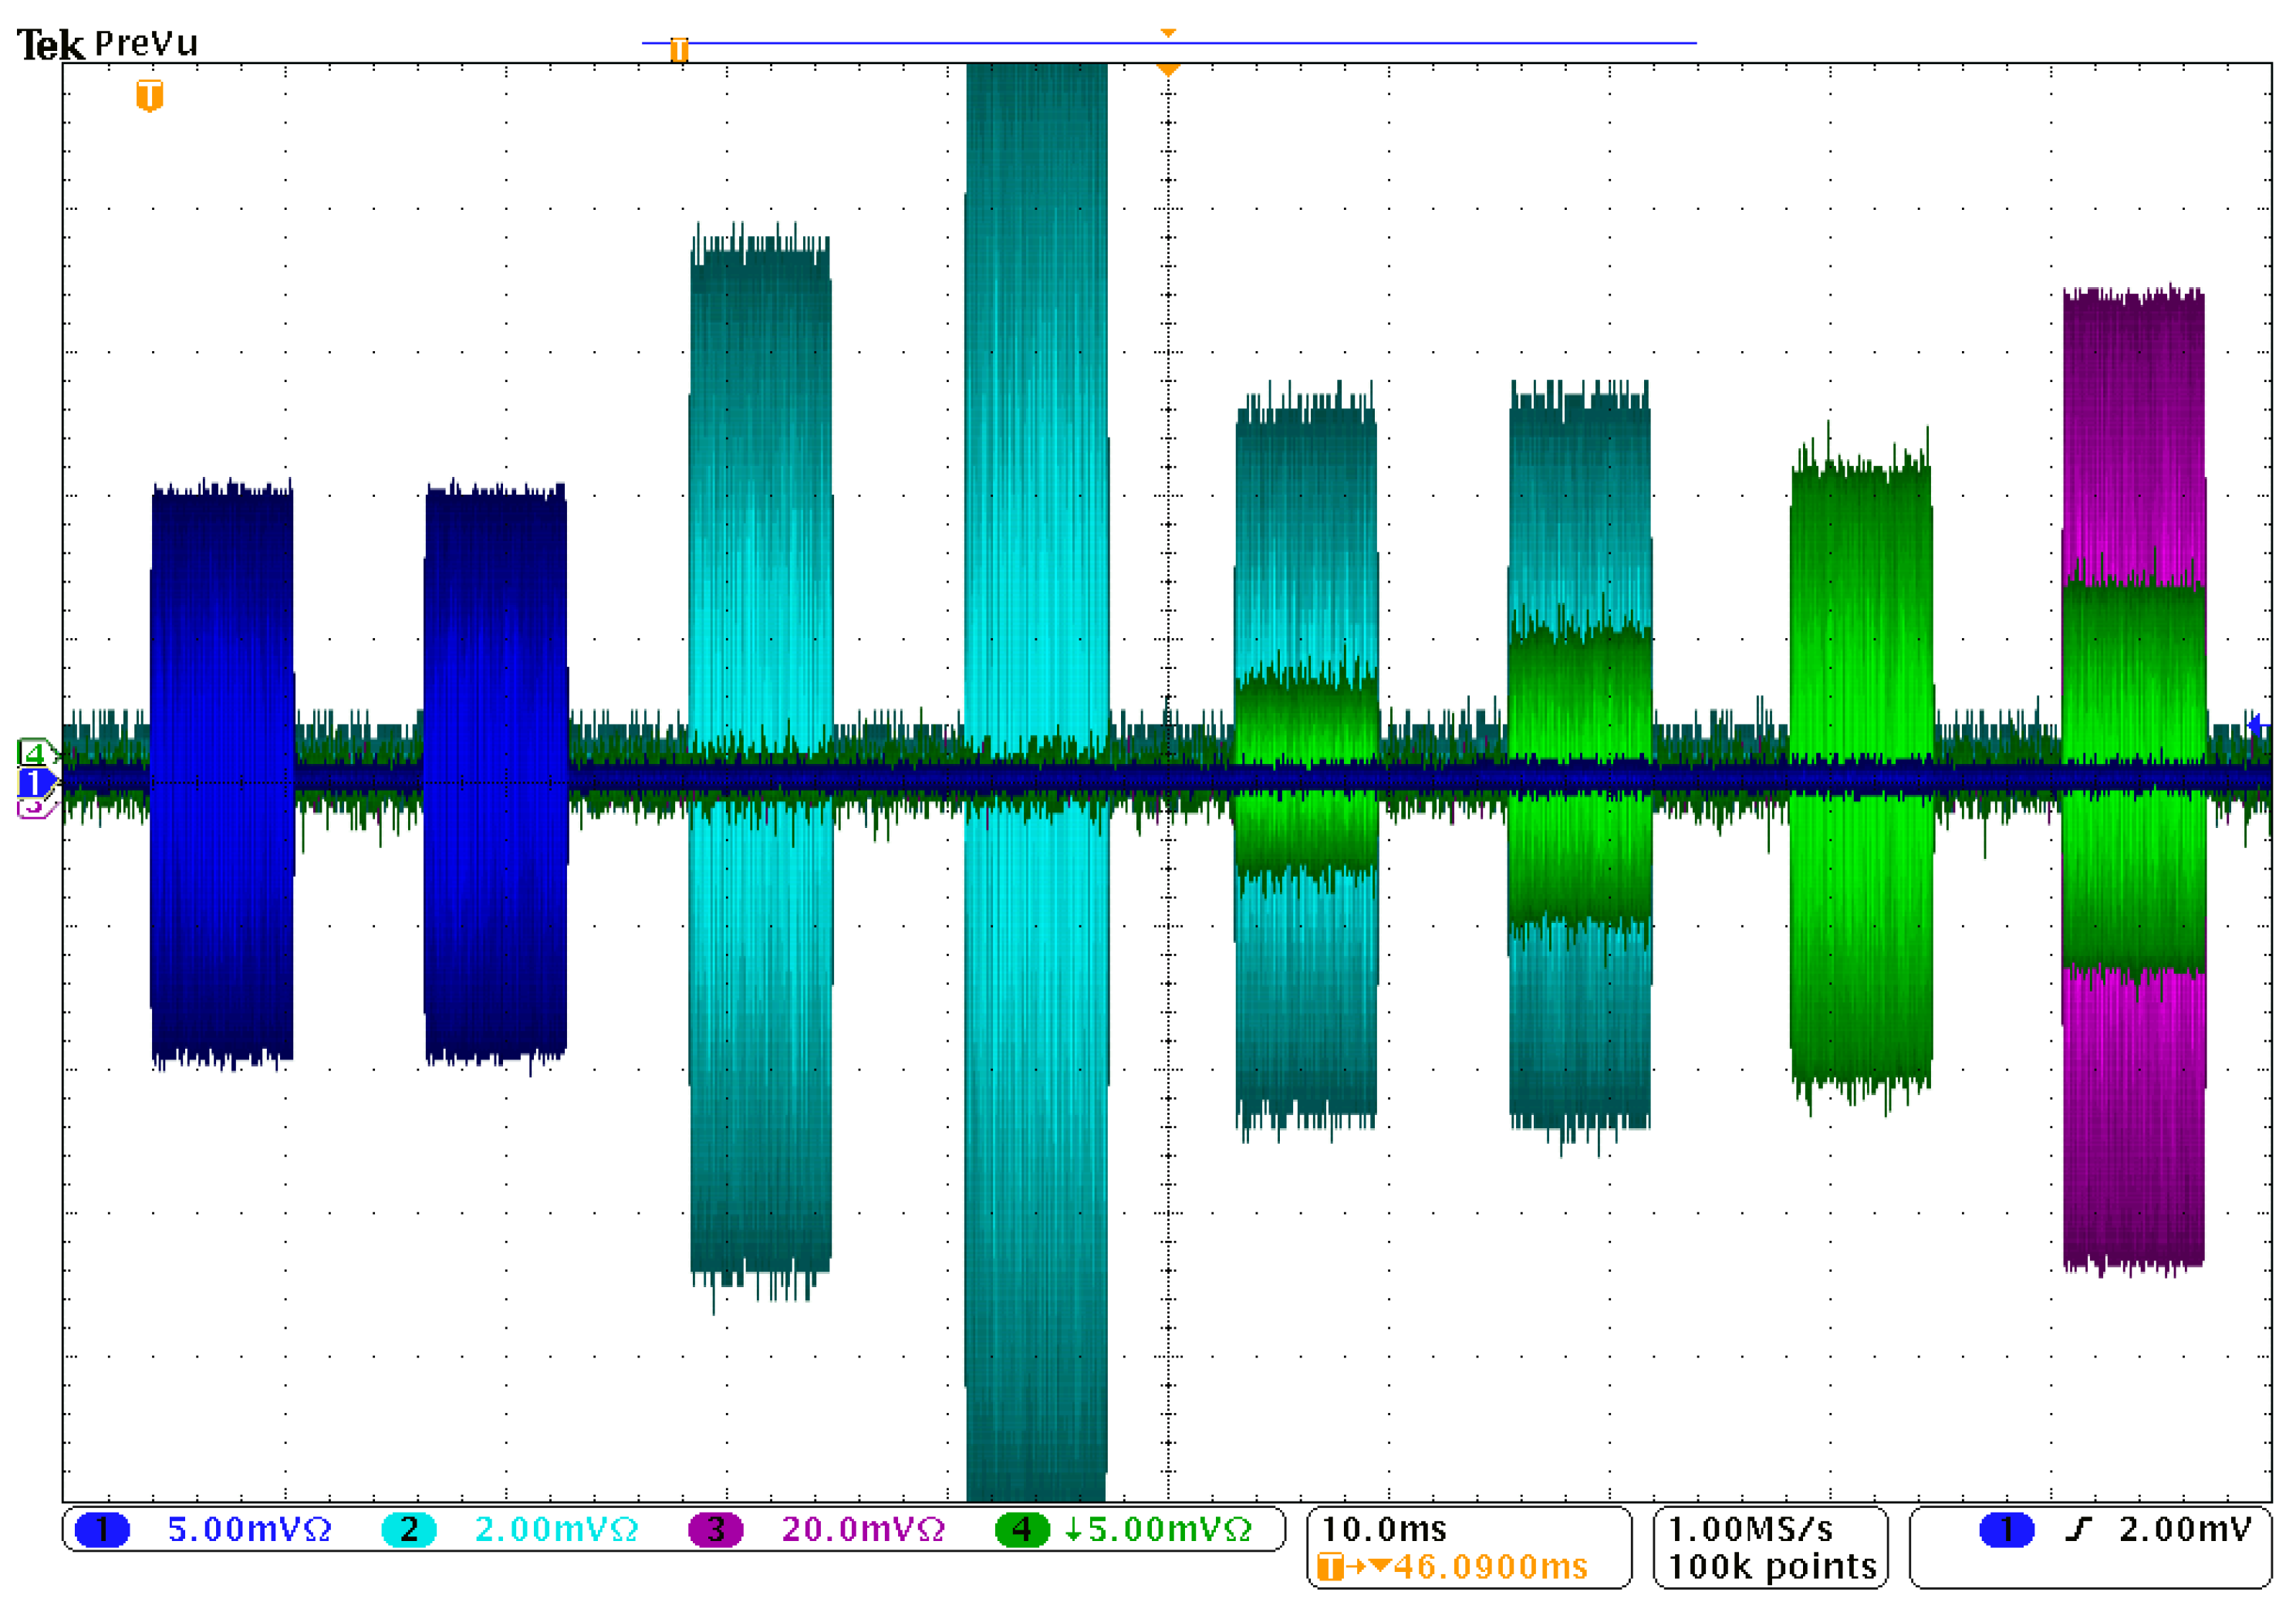Click the 1.00MS/s sample rate readout
2296x1602 pixels.
[x=1751, y=1529]
